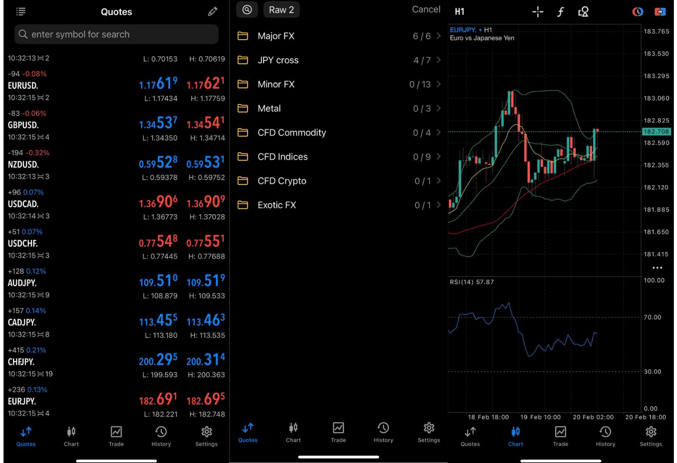Select the EURUSD quote row
The height and width of the screenshot is (463, 677).
tap(117, 86)
